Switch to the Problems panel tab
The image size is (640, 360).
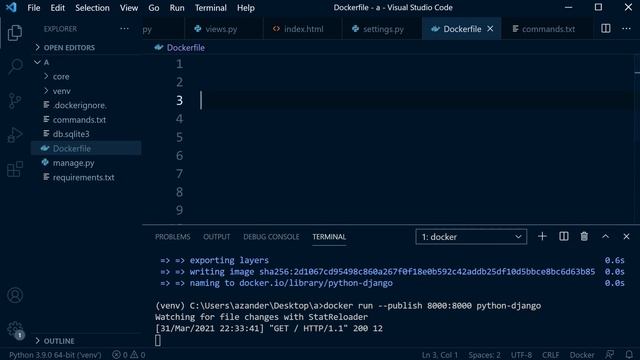(x=173, y=237)
